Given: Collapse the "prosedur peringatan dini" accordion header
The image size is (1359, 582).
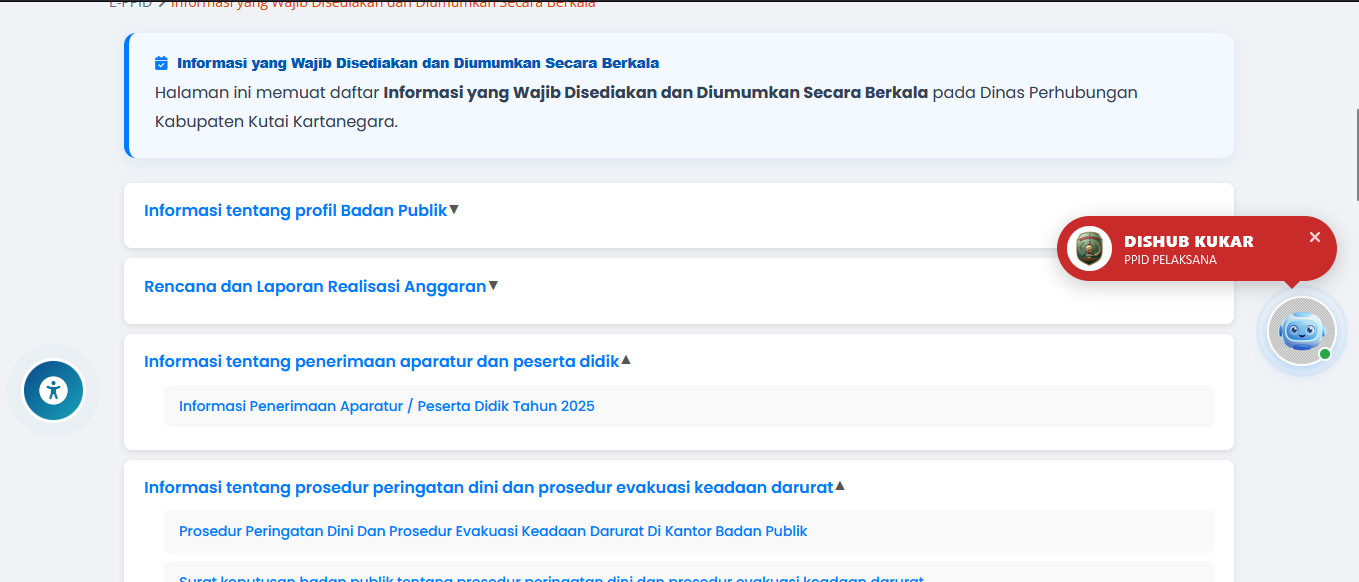Looking at the screenshot, I should click(x=495, y=487).
